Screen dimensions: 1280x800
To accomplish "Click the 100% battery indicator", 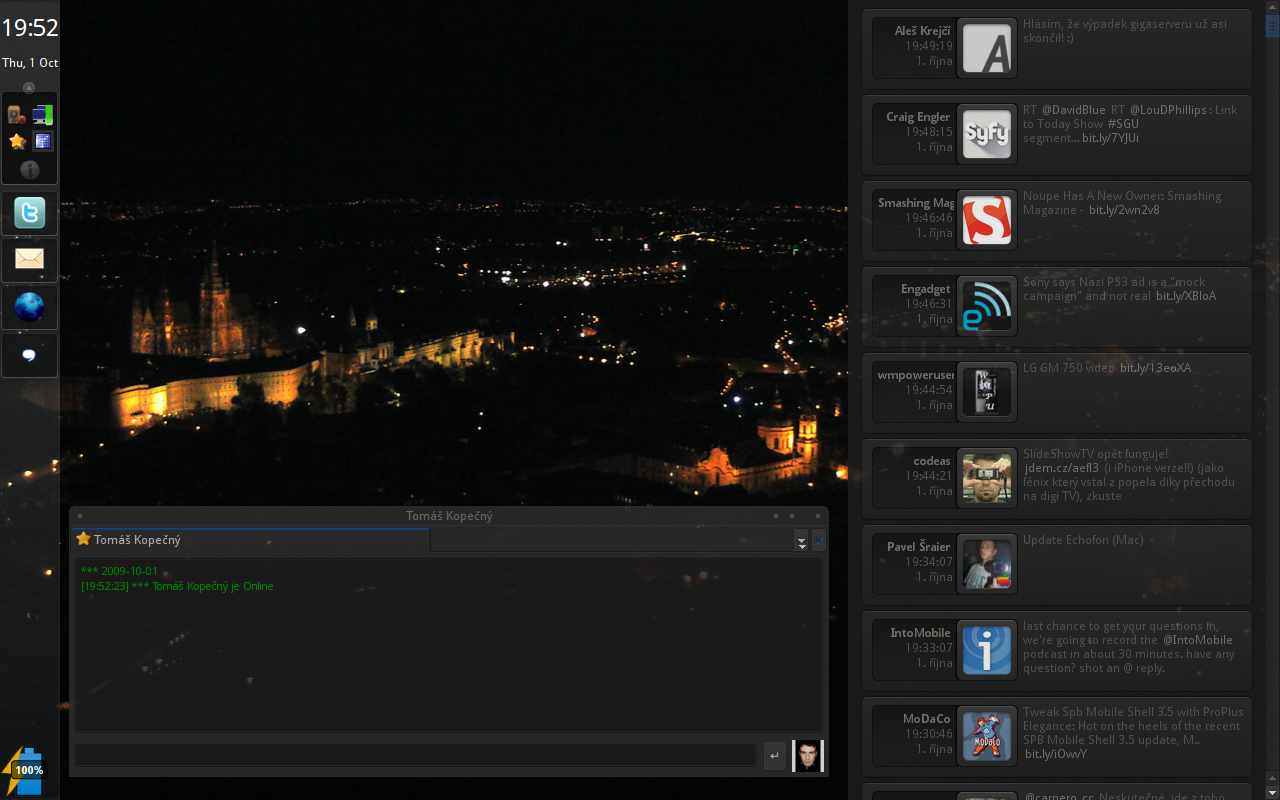I will point(24,770).
